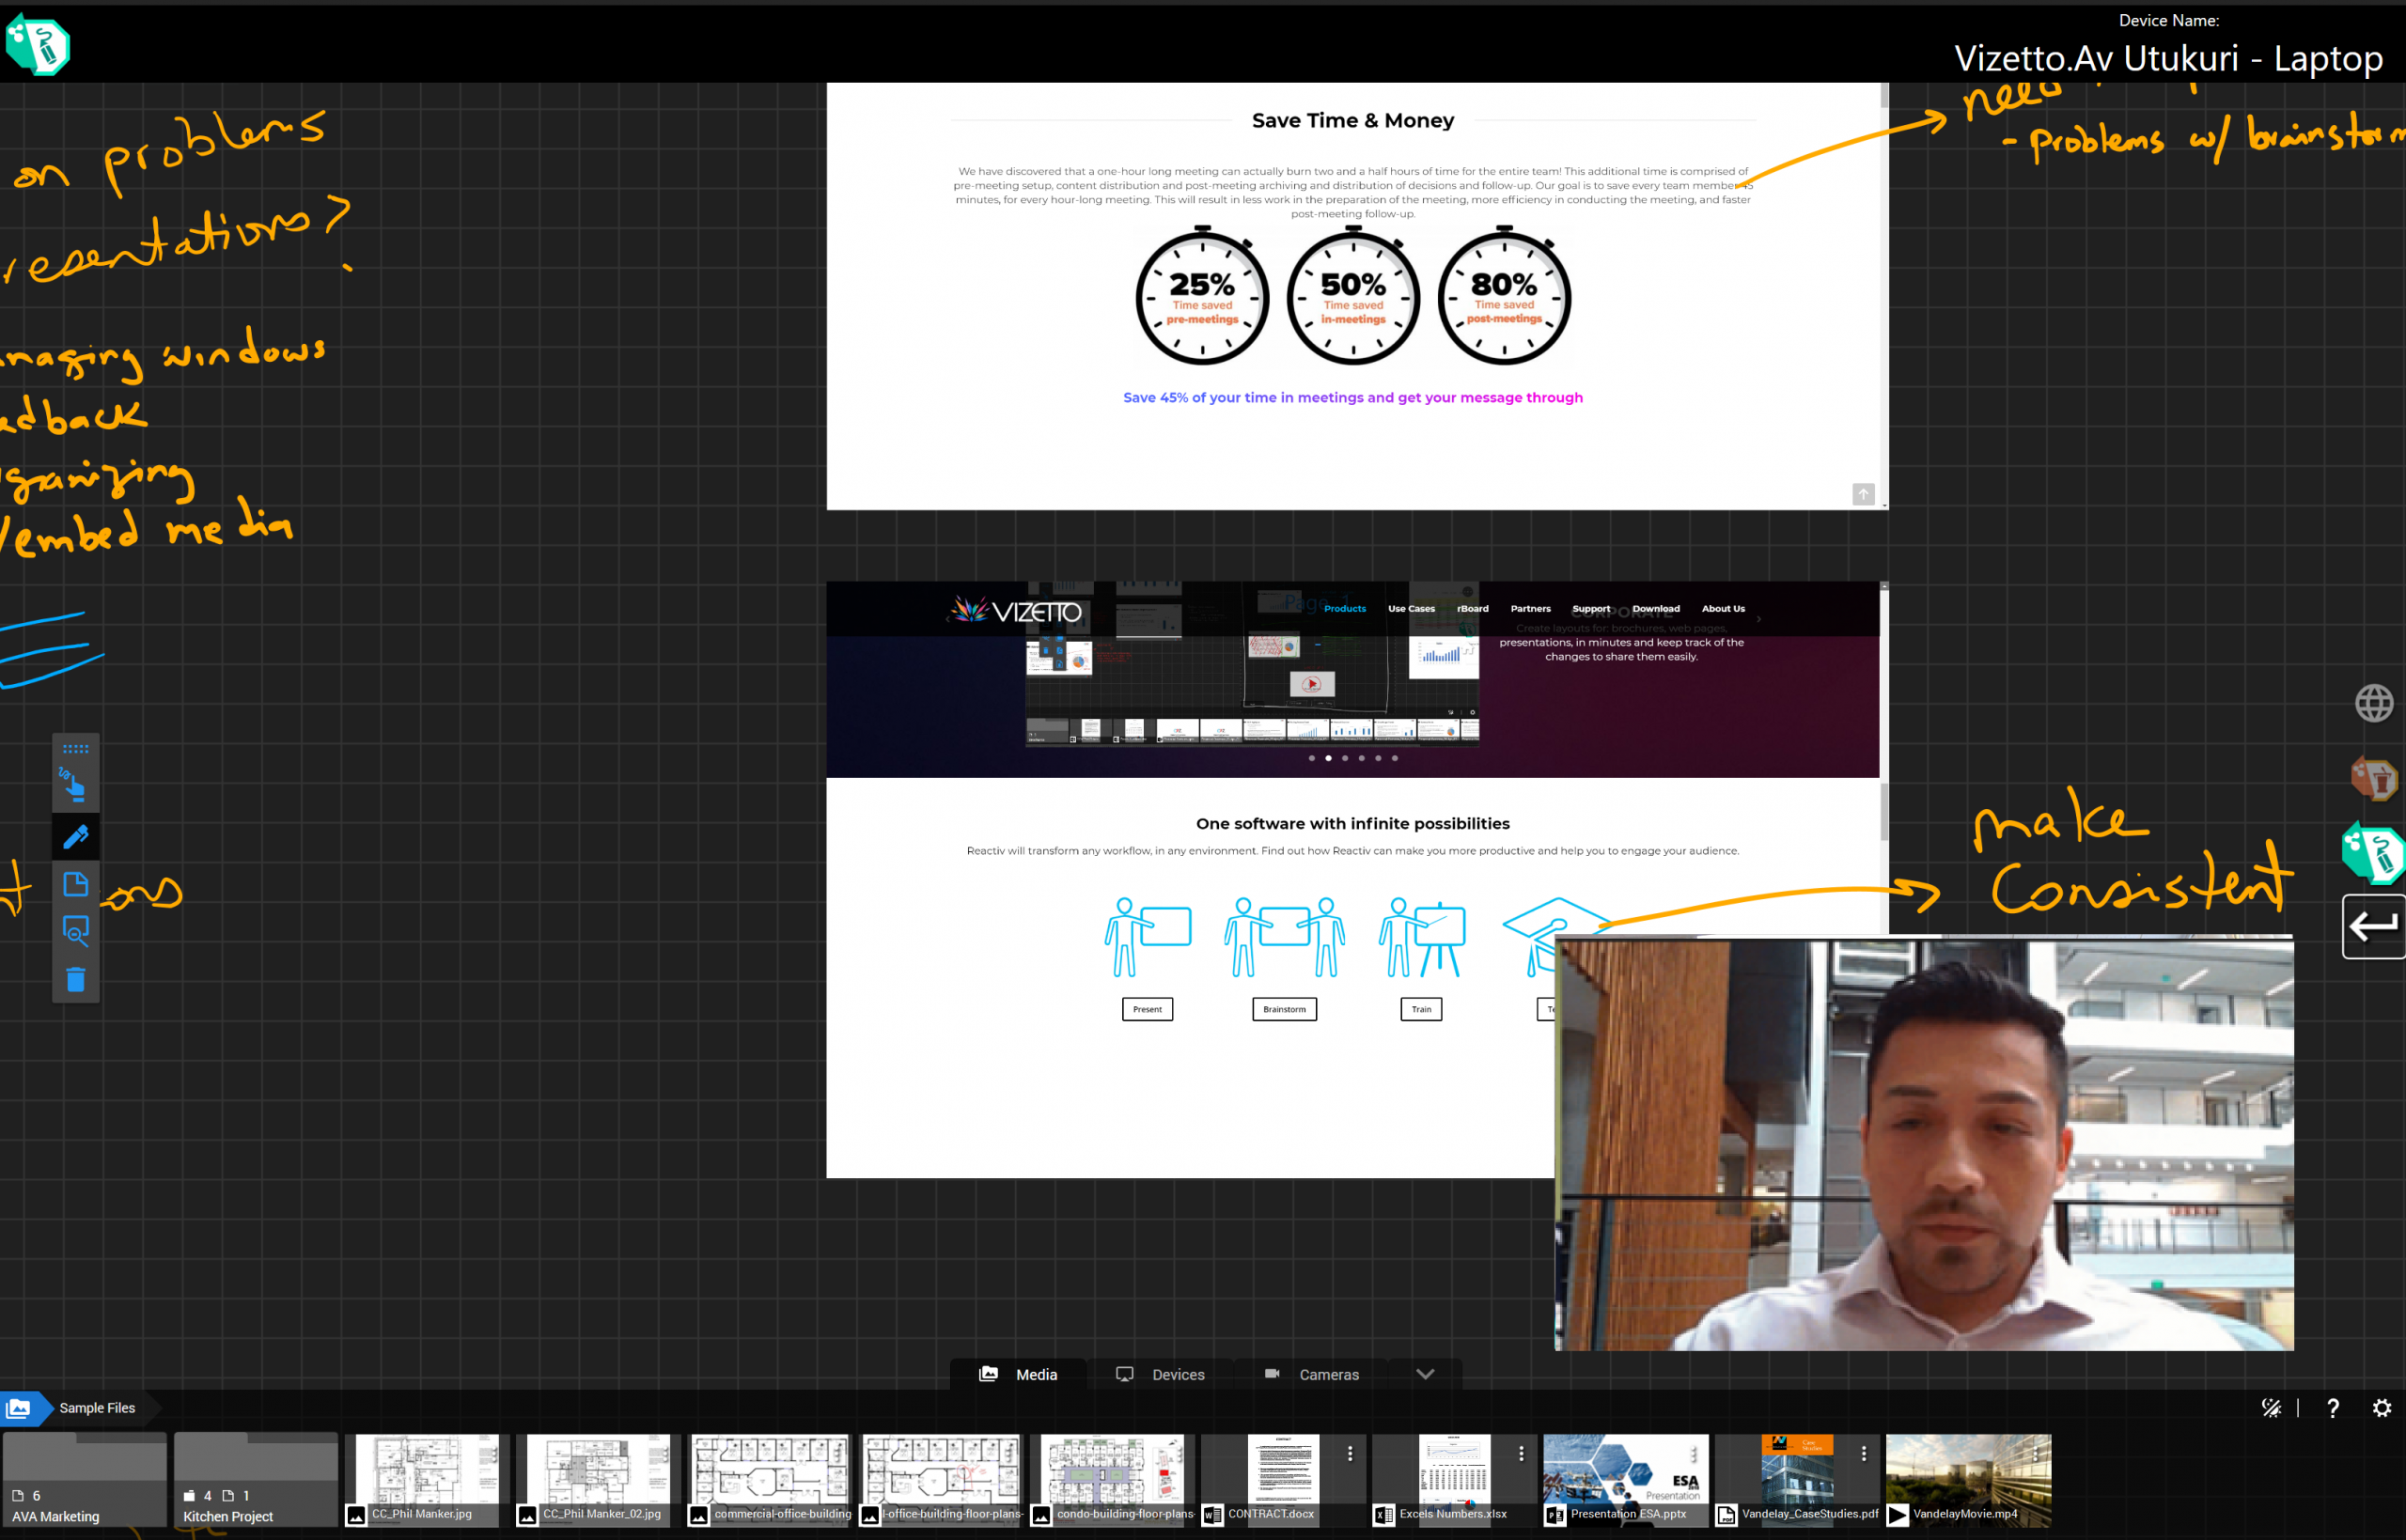Click the video play icon on VandelayMovie.mp4
Image resolution: width=2406 pixels, height=1540 pixels.
[x=1897, y=1515]
